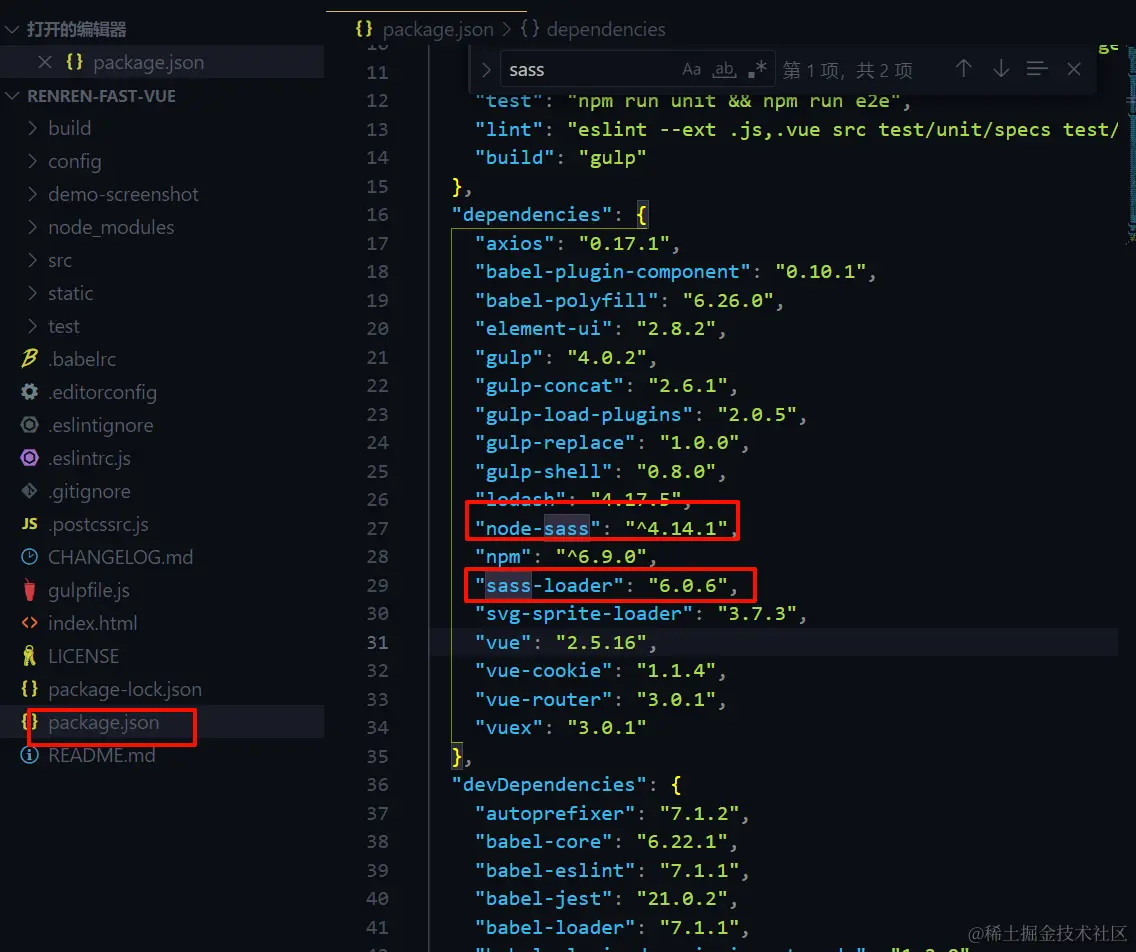Click the "axios" dependency line
Viewport: 1136px width, 952px height.
point(577,243)
